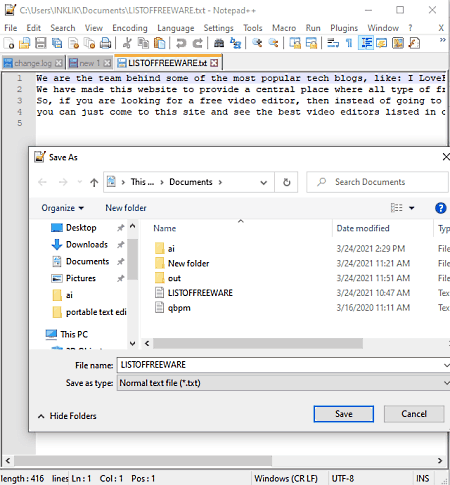Open the address bar history dropdown
The height and width of the screenshot is (485, 450).
coord(263,182)
